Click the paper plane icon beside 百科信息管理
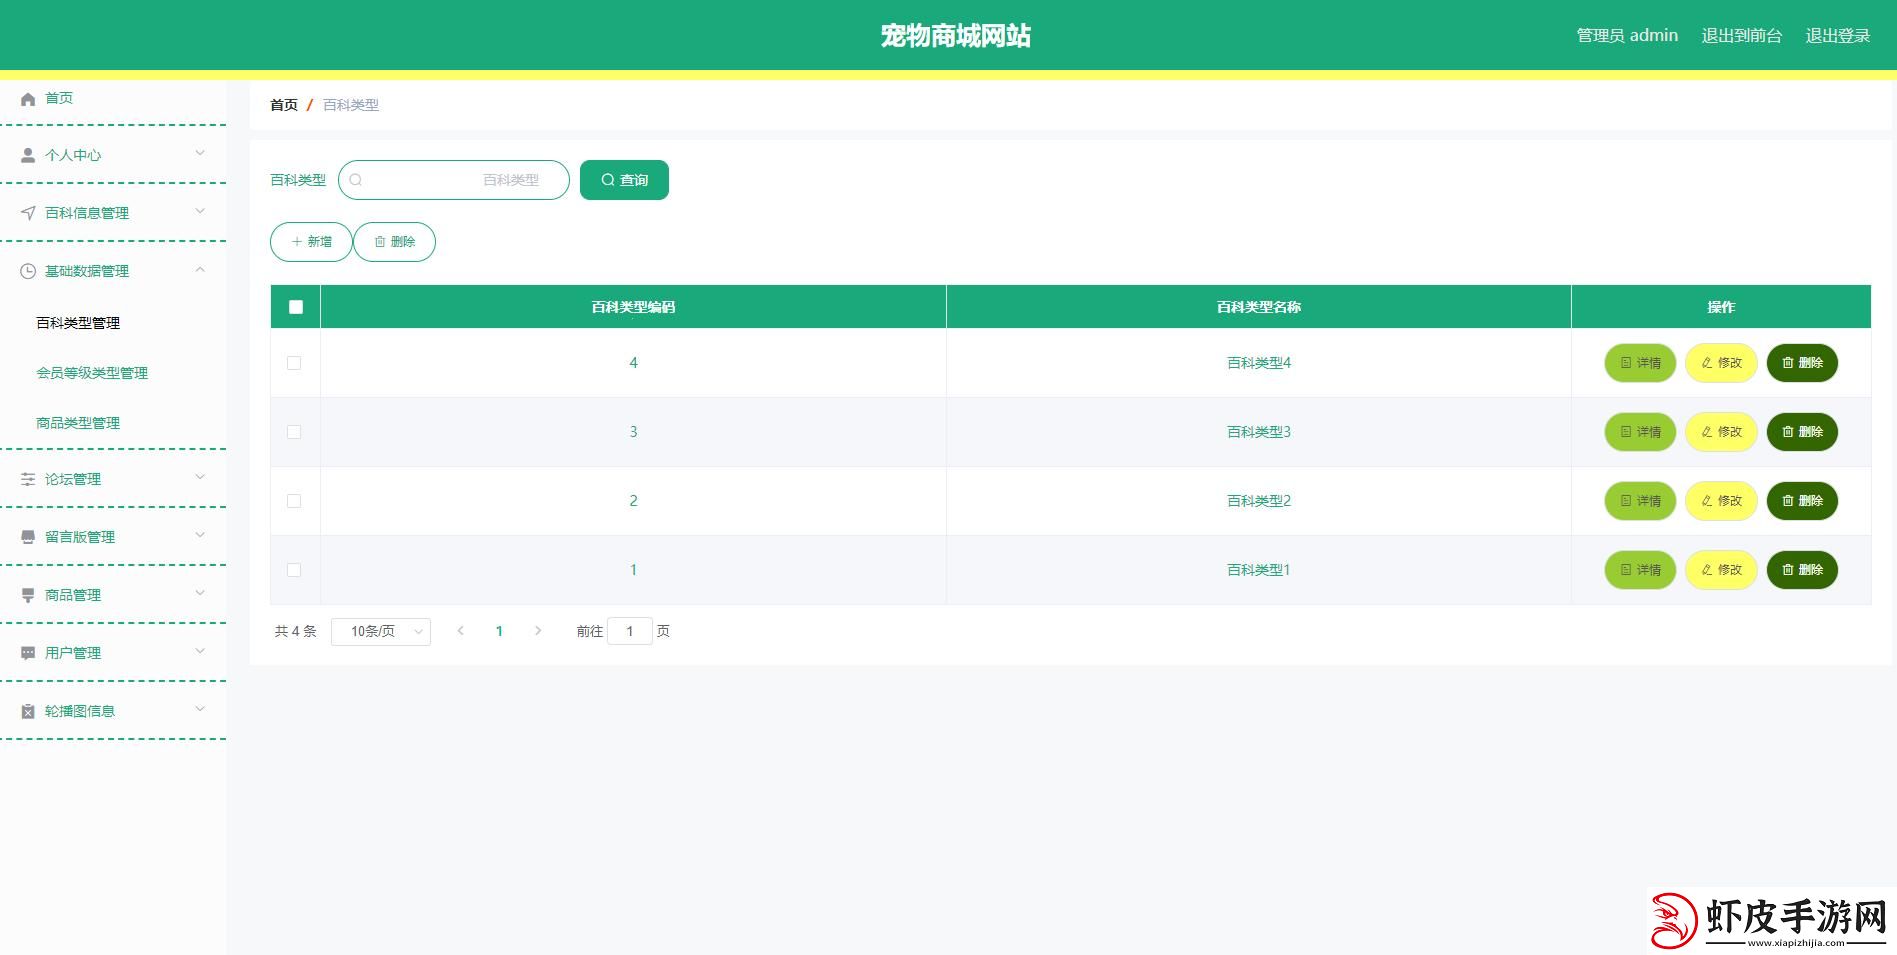The height and width of the screenshot is (955, 1897). coord(28,213)
